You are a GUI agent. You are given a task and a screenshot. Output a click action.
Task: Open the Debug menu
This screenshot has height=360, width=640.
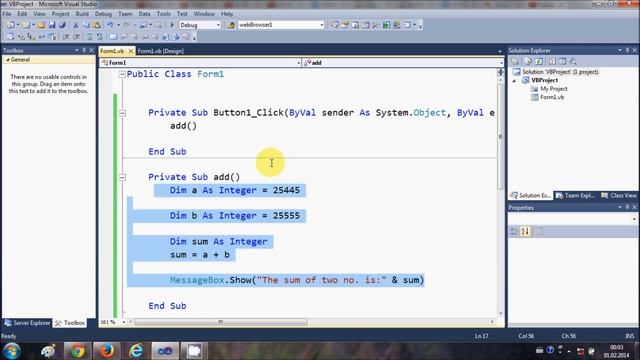(103, 14)
